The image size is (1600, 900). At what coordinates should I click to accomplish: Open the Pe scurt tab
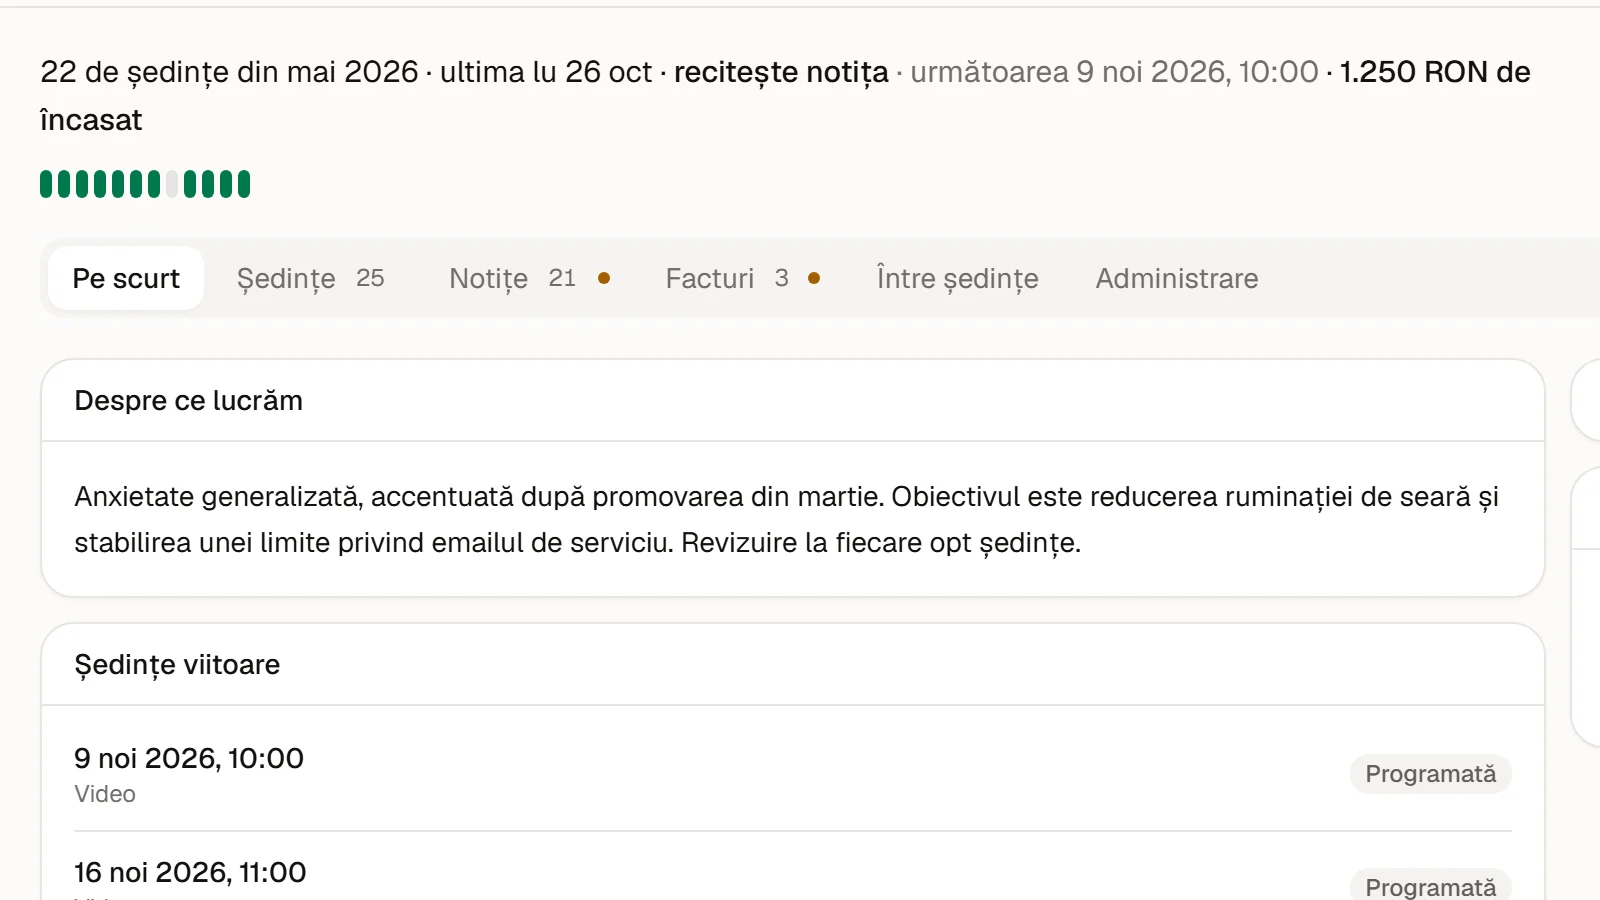point(126,278)
